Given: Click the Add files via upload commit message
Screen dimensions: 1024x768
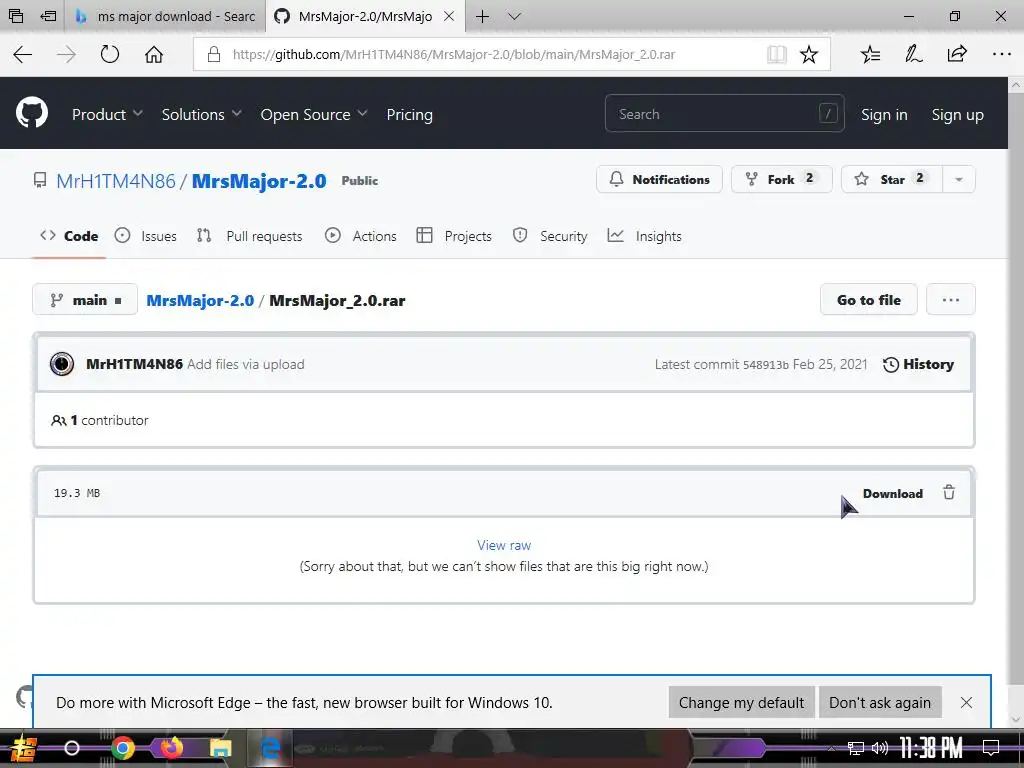Looking at the screenshot, I should click(246, 364).
